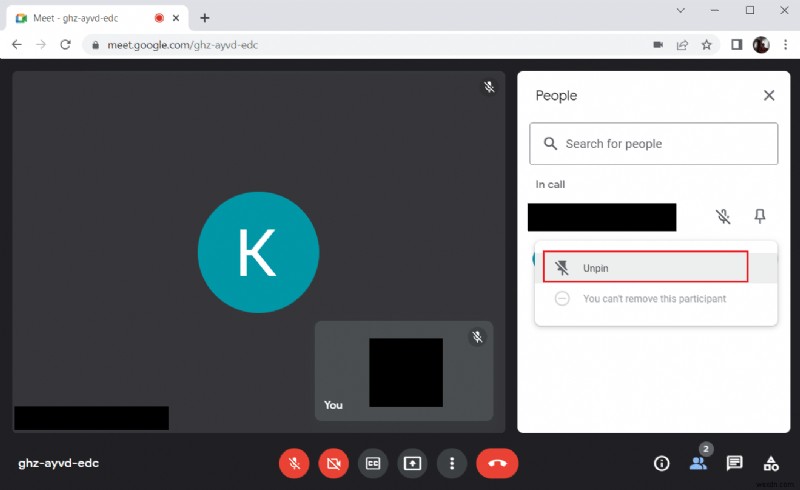The height and width of the screenshot is (490, 800).
Task: Click the muted microphone icon beside participant name
Action: (722, 216)
